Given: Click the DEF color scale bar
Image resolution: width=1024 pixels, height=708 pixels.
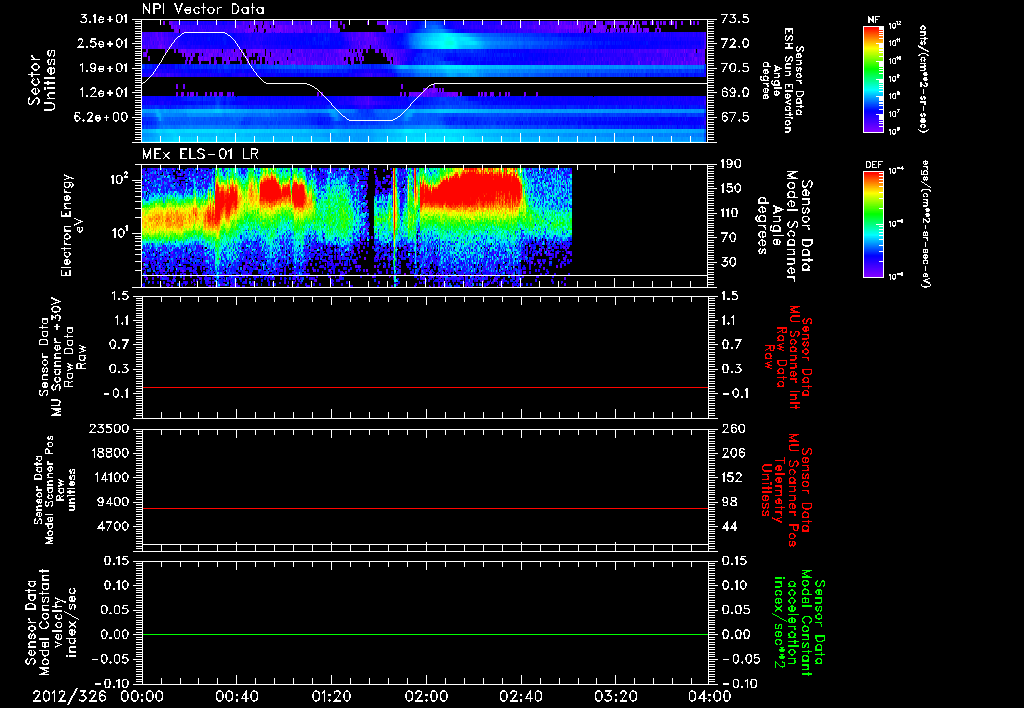Looking at the screenshot, I should pos(873,223).
